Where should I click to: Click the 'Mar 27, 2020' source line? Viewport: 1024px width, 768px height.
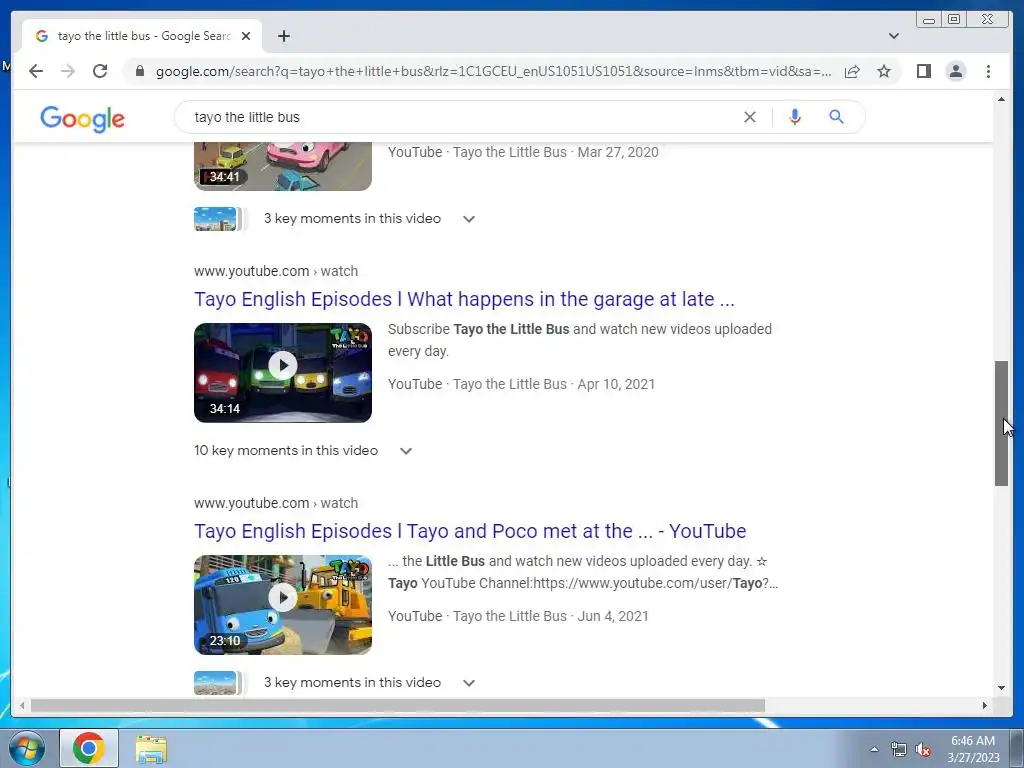pos(523,152)
